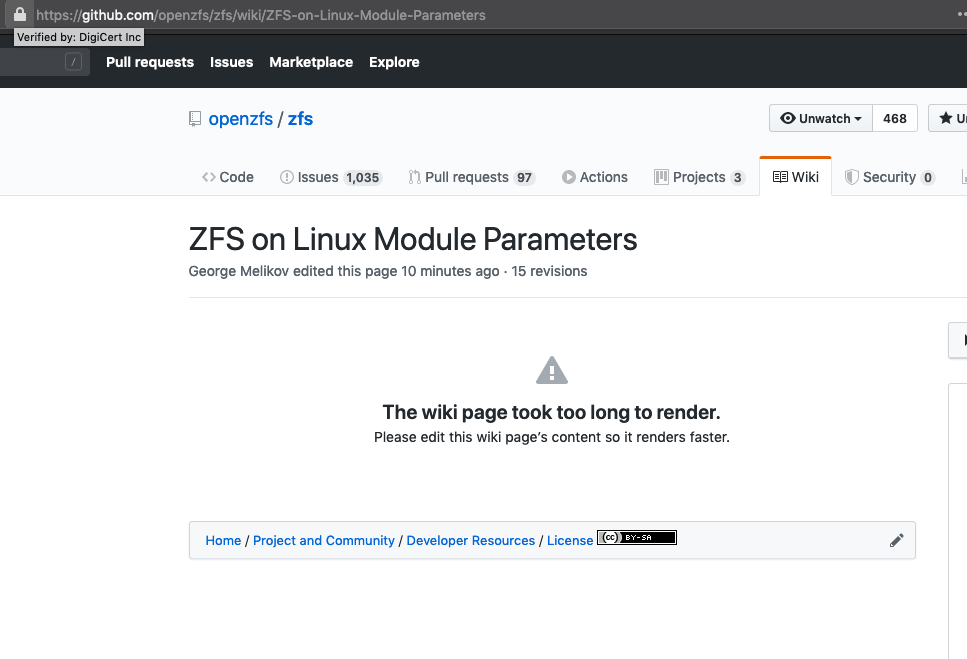Switch to the repository Issues tab
Screen dimensions: 967x659
(x=331, y=178)
